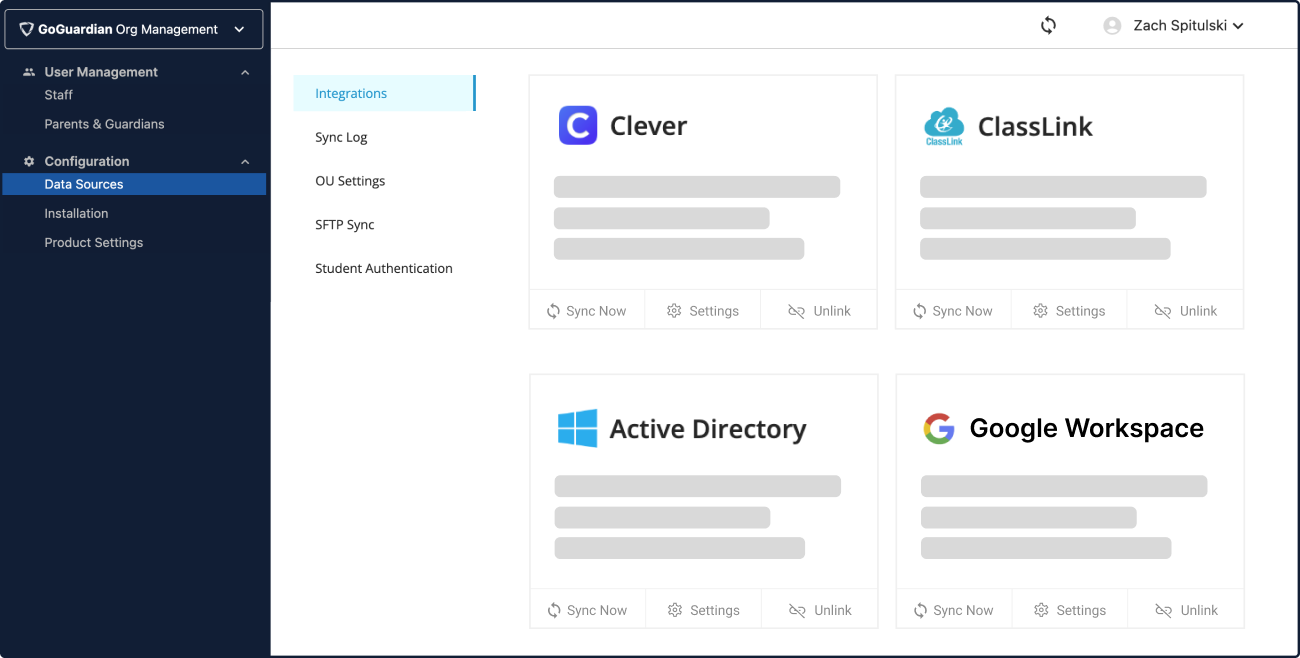Click the broken-link icon in the ClassLink Unlink button
Screen dimensions: 1300x658
click(1162, 311)
